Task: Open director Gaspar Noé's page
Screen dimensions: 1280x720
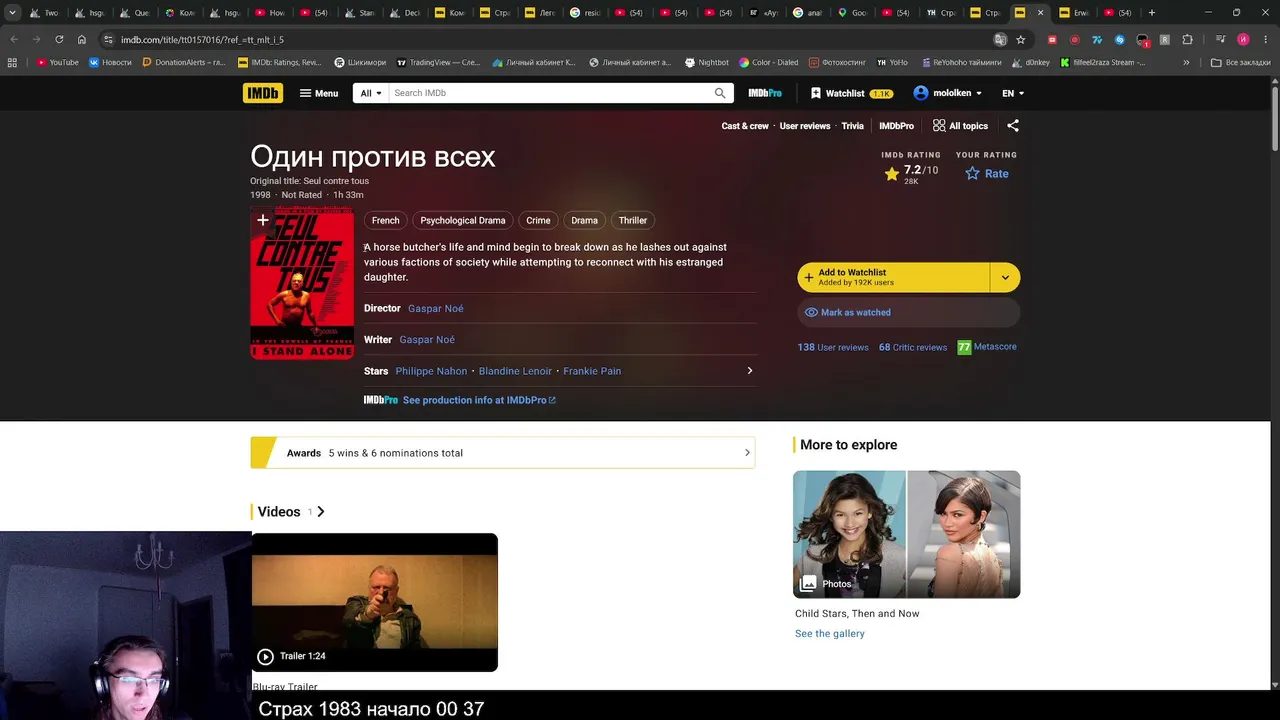Action: pyautogui.click(x=435, y=309)
